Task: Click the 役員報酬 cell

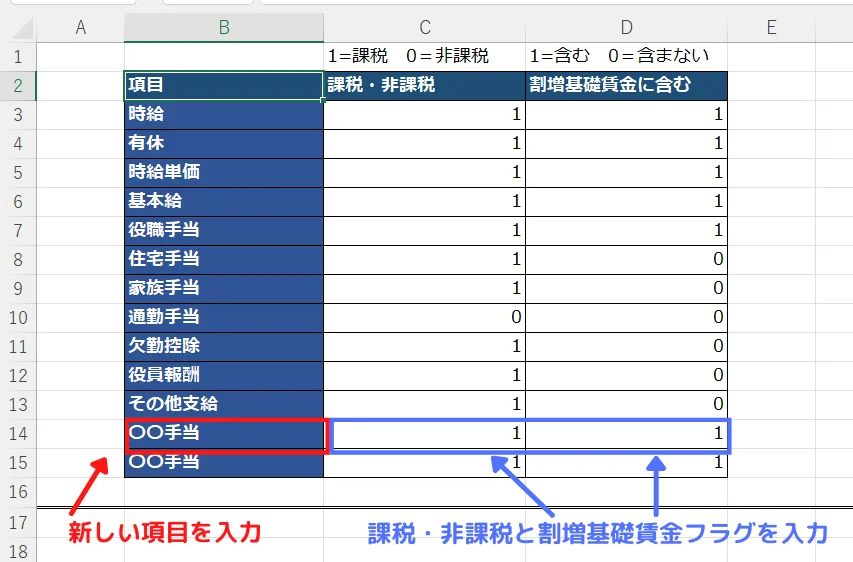Action: (x=224, y=375)
